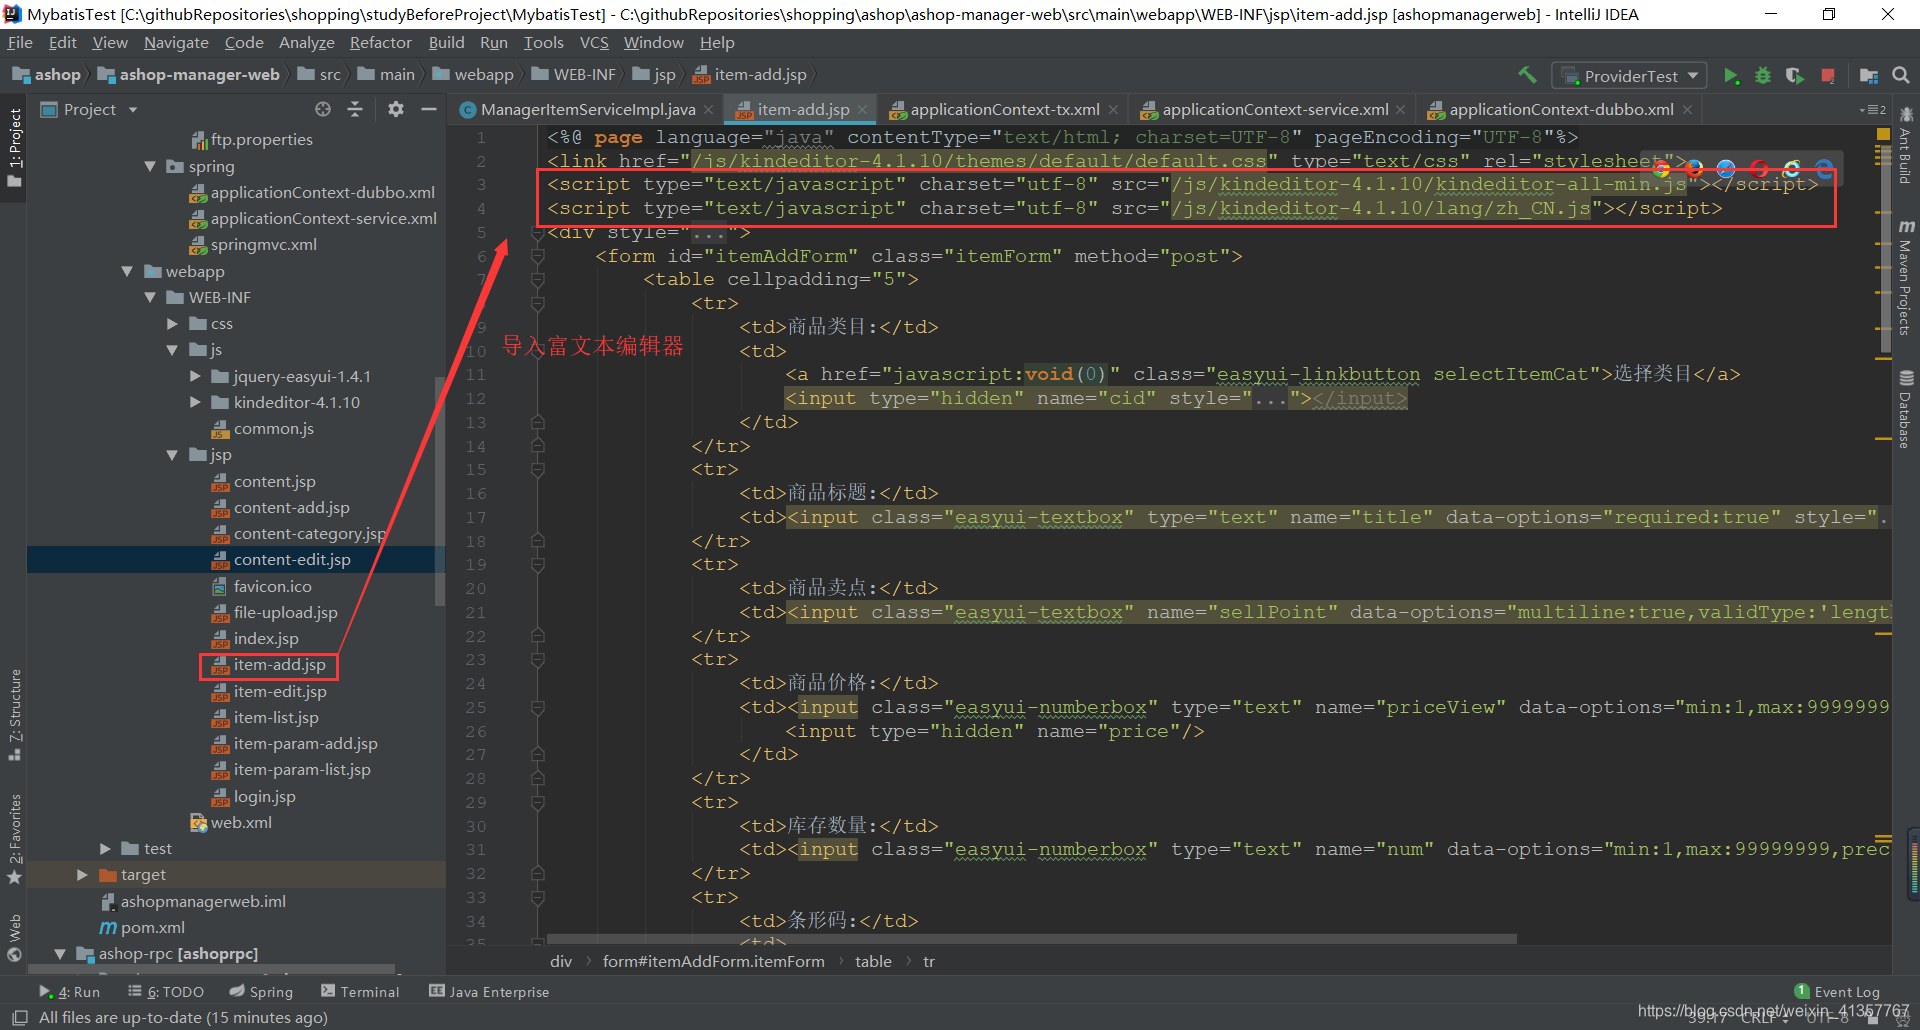Preview page in Safari browser icon

pyautogui.click(x=1726, y=168)
